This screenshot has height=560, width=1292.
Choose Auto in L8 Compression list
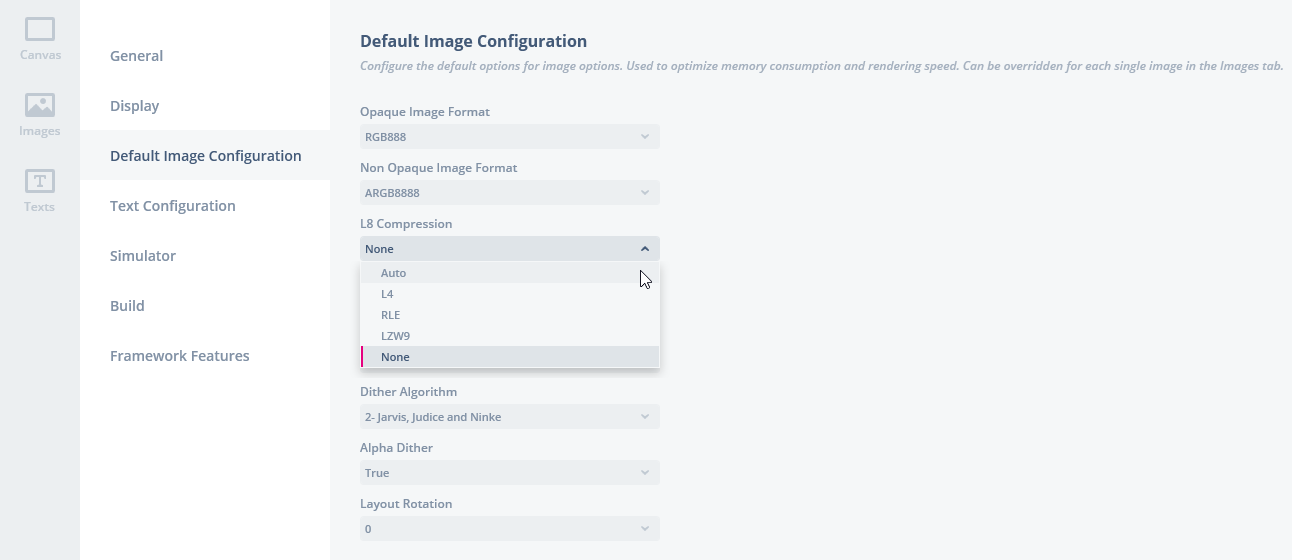(394, 273)
